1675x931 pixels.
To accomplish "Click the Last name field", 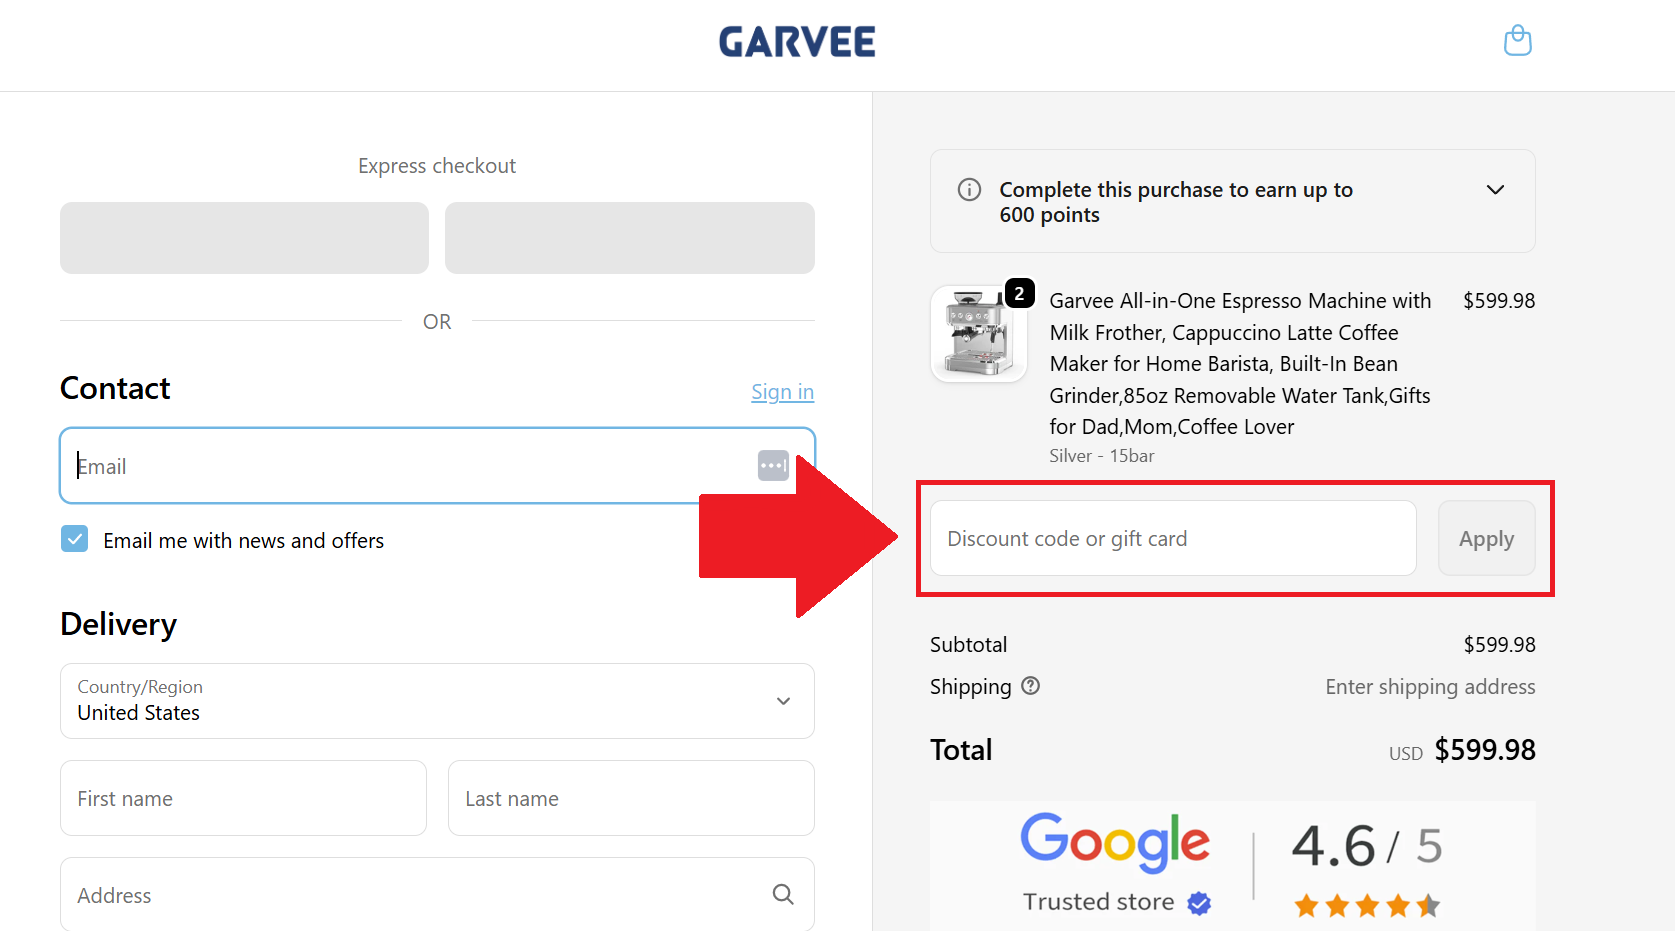I will (x=631, y=798).
